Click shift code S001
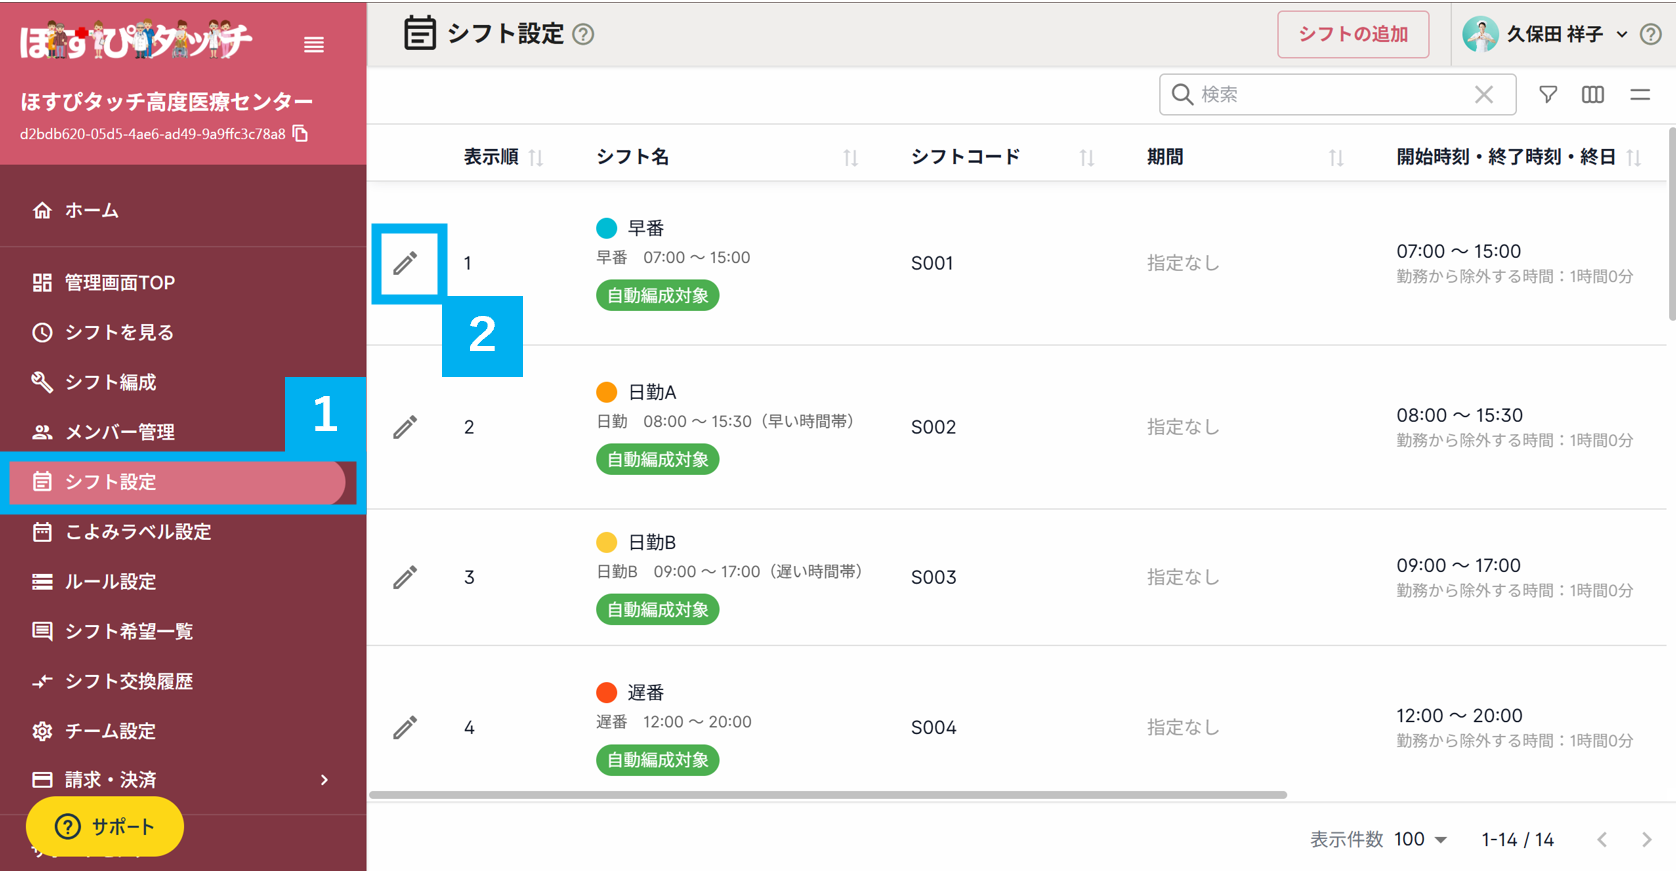The image size is (1676, 871). (932, 263)
